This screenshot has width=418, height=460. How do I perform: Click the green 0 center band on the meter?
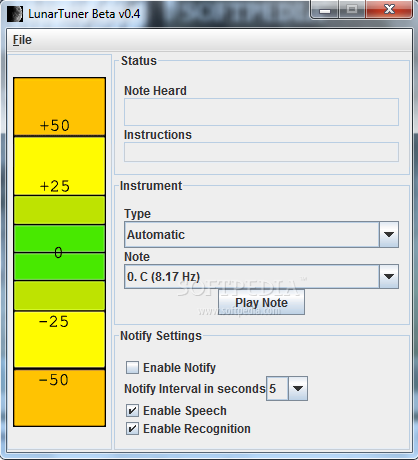tap(59, 253)
